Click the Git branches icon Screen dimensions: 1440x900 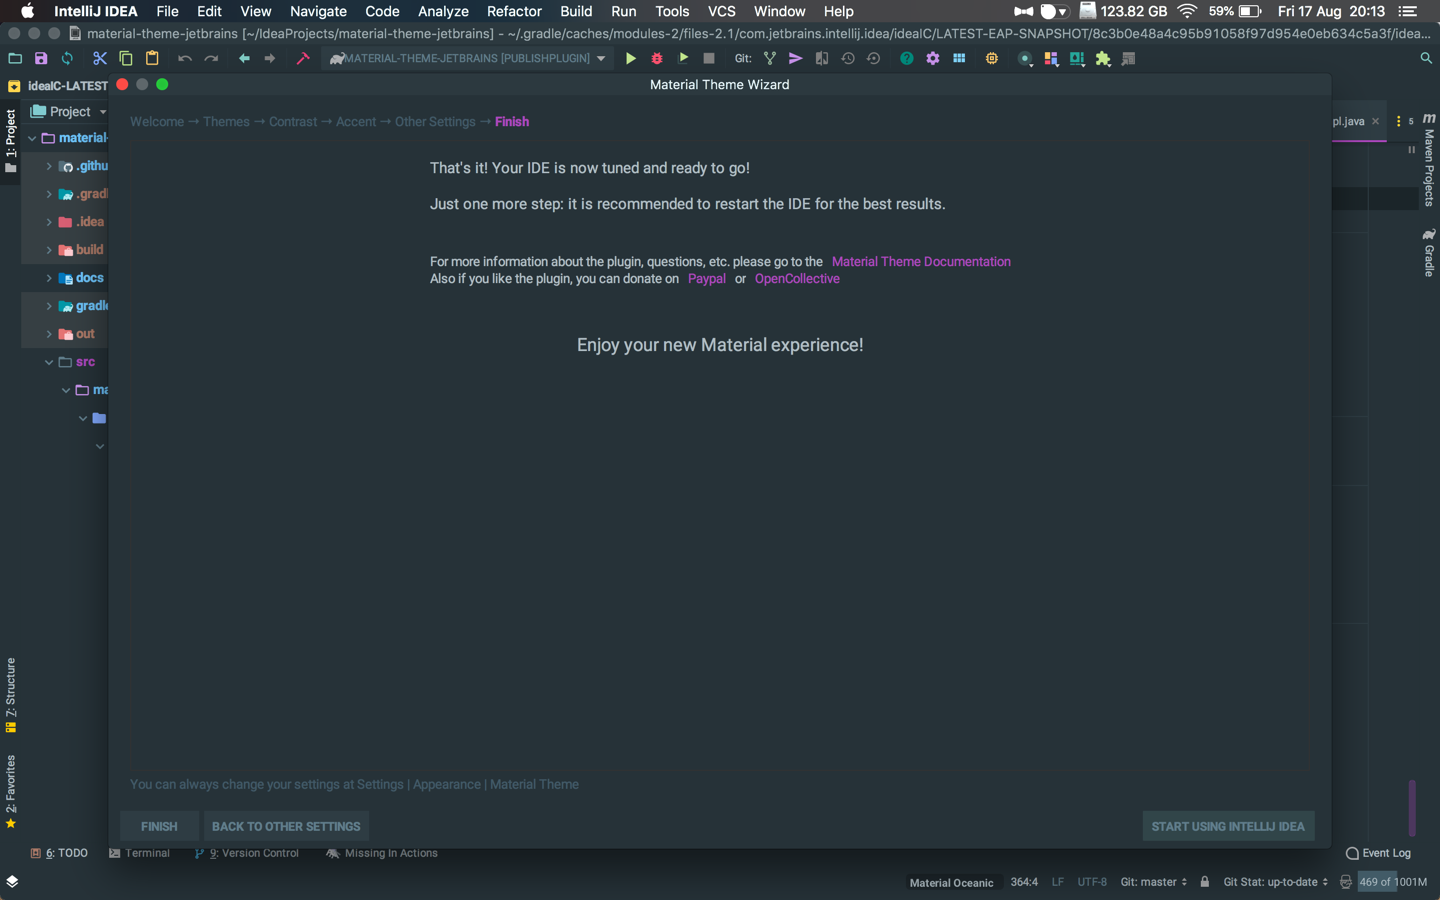tap(770, 59)
